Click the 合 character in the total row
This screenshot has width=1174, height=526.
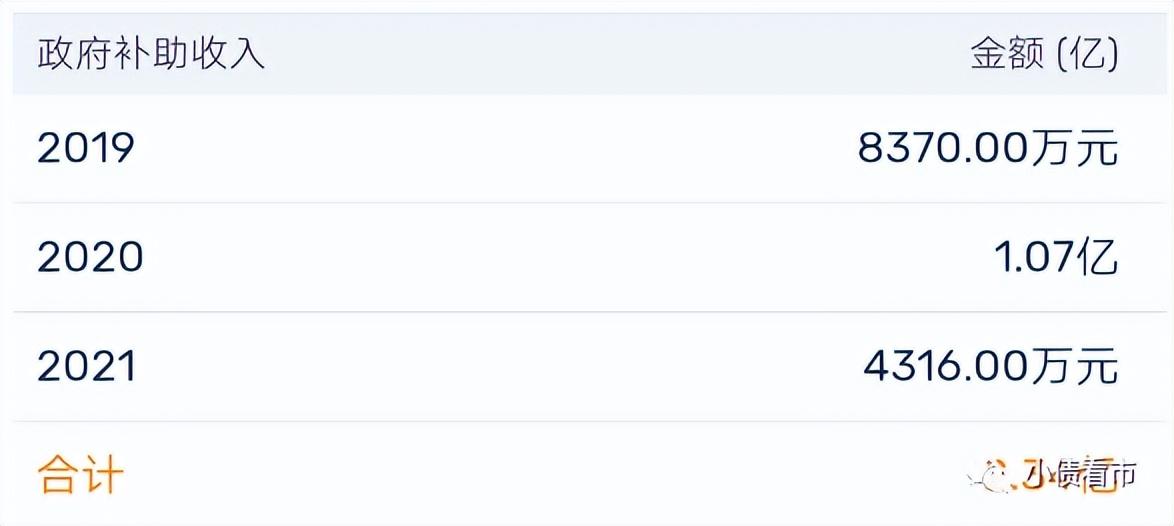tap(58, 474)
